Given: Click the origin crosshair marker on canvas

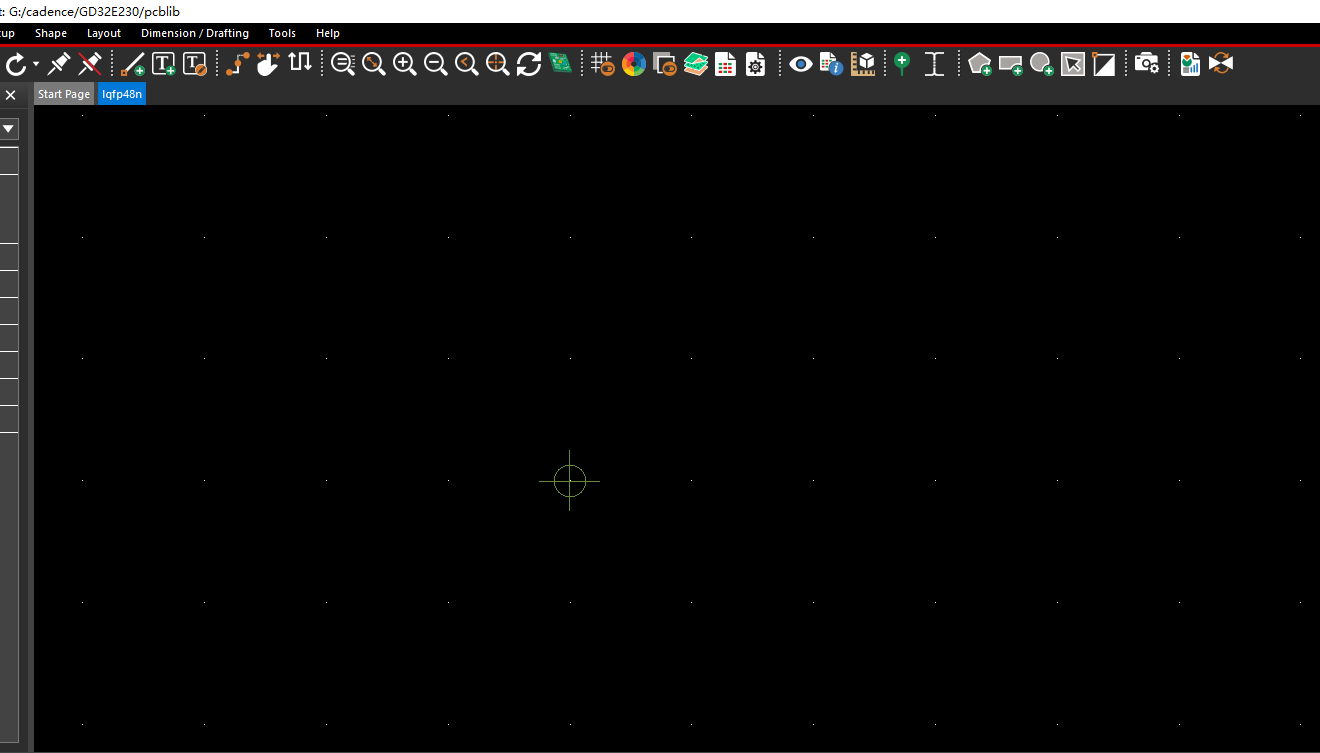Looking at the screenshot, I should [x=569, y=481].
